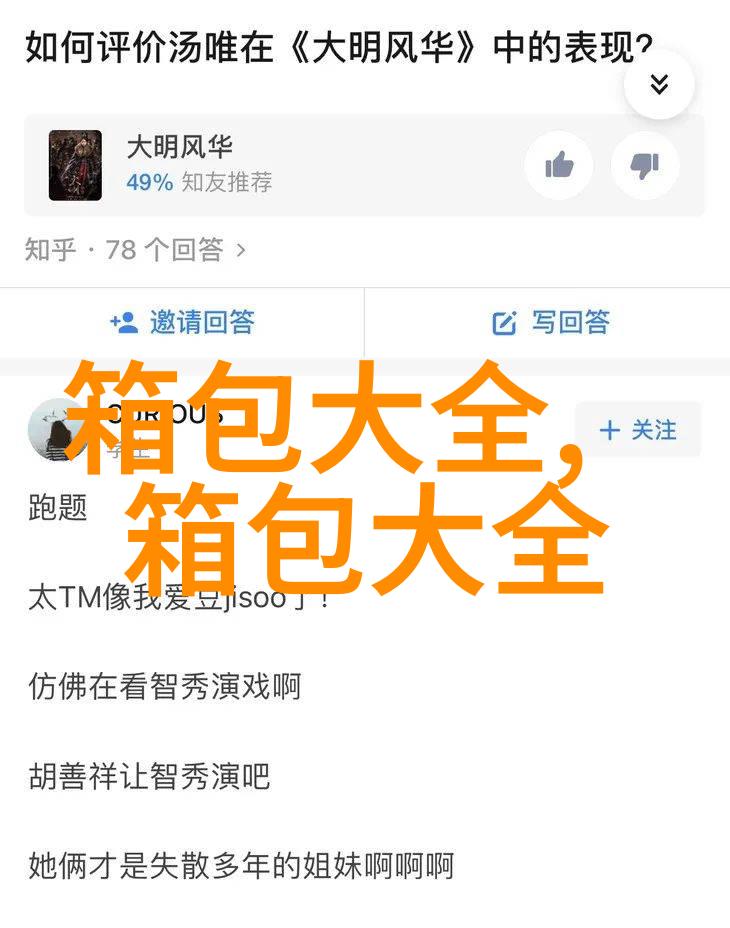
Task: Select the answer line 胡善祥让智秀演吧
Action: click(149, 776)
